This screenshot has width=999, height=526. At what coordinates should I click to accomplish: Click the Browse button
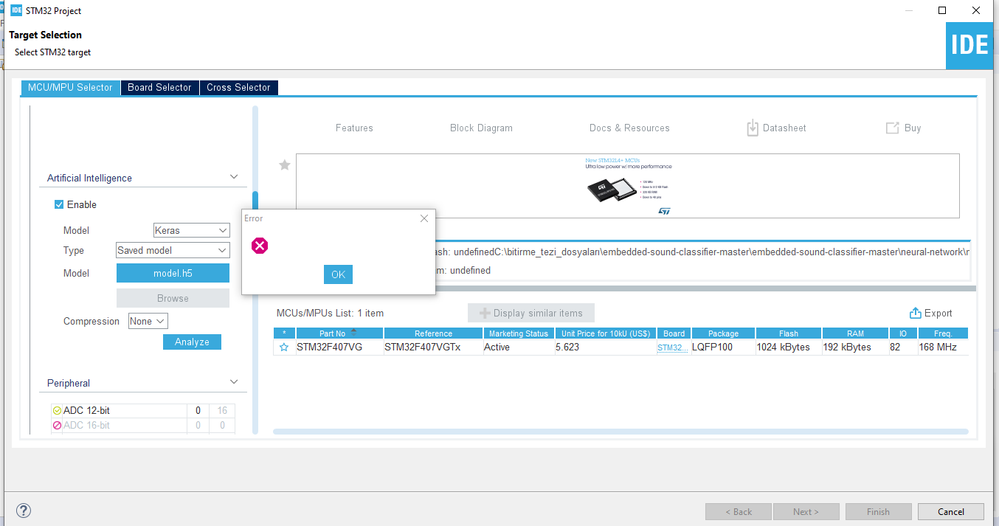point(173,298)
